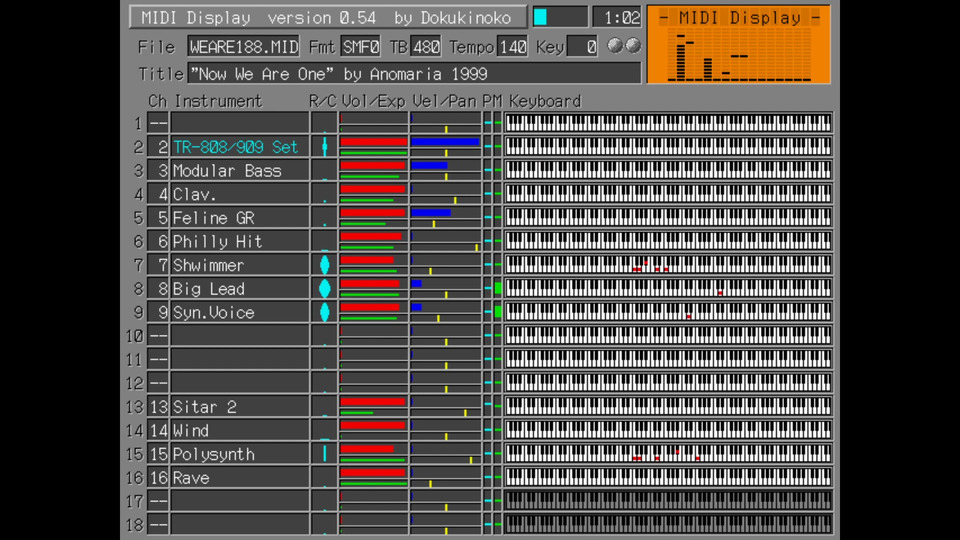Click the Key value field
The image size is (960, 540).
pyautogui.click(x=582, y=47)
